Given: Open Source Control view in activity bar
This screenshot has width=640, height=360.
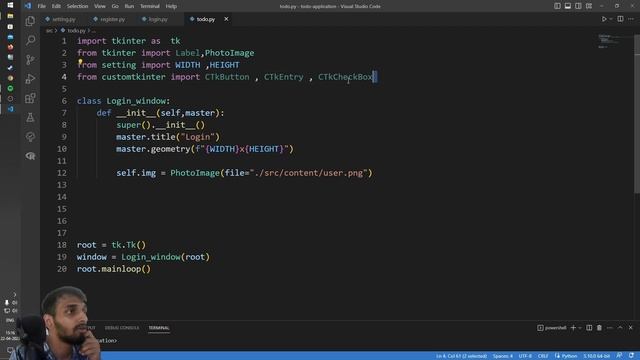Looking at the screenshot, I should tap(30, 60).
